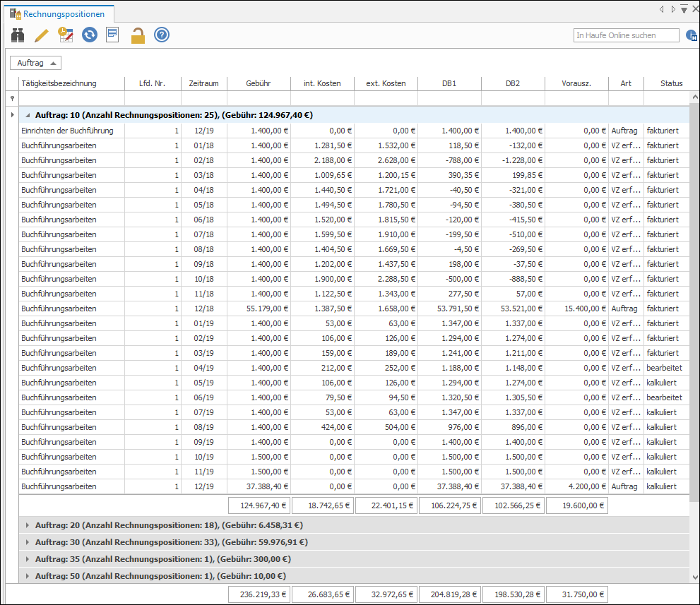This screenshot has width=700, height=605.
Task: Click Gebühr value 55.179,00 €
Action: click(267, 309)
